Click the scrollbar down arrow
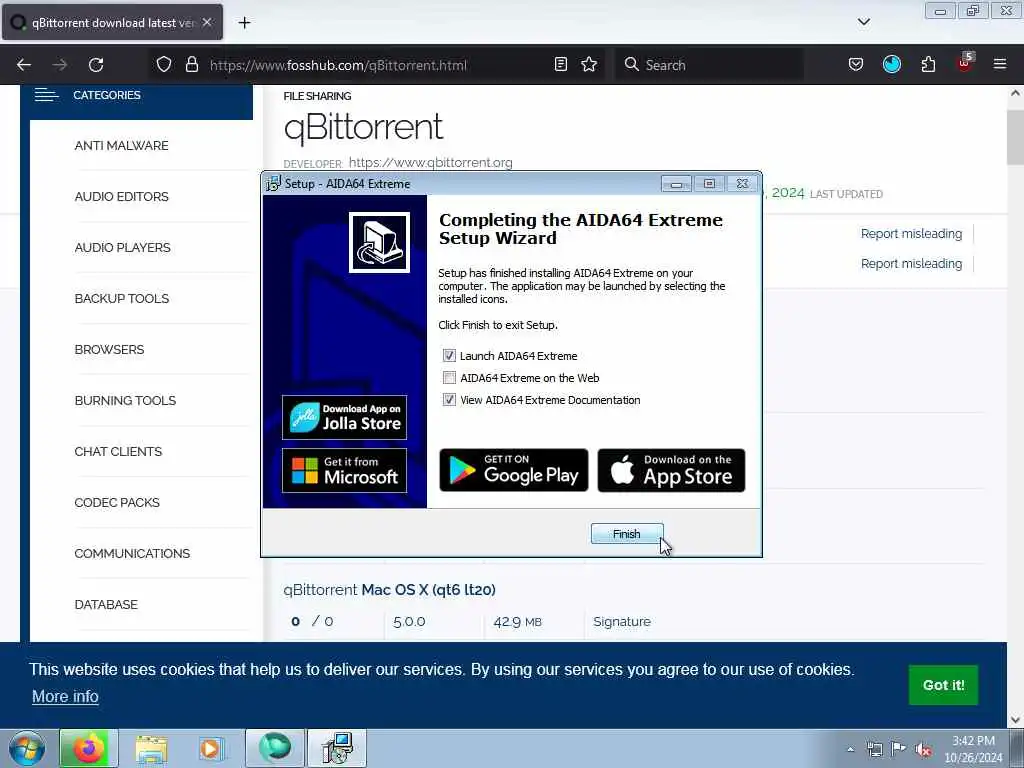Screen dimensions: 1024x768 tap(1015, 720)
